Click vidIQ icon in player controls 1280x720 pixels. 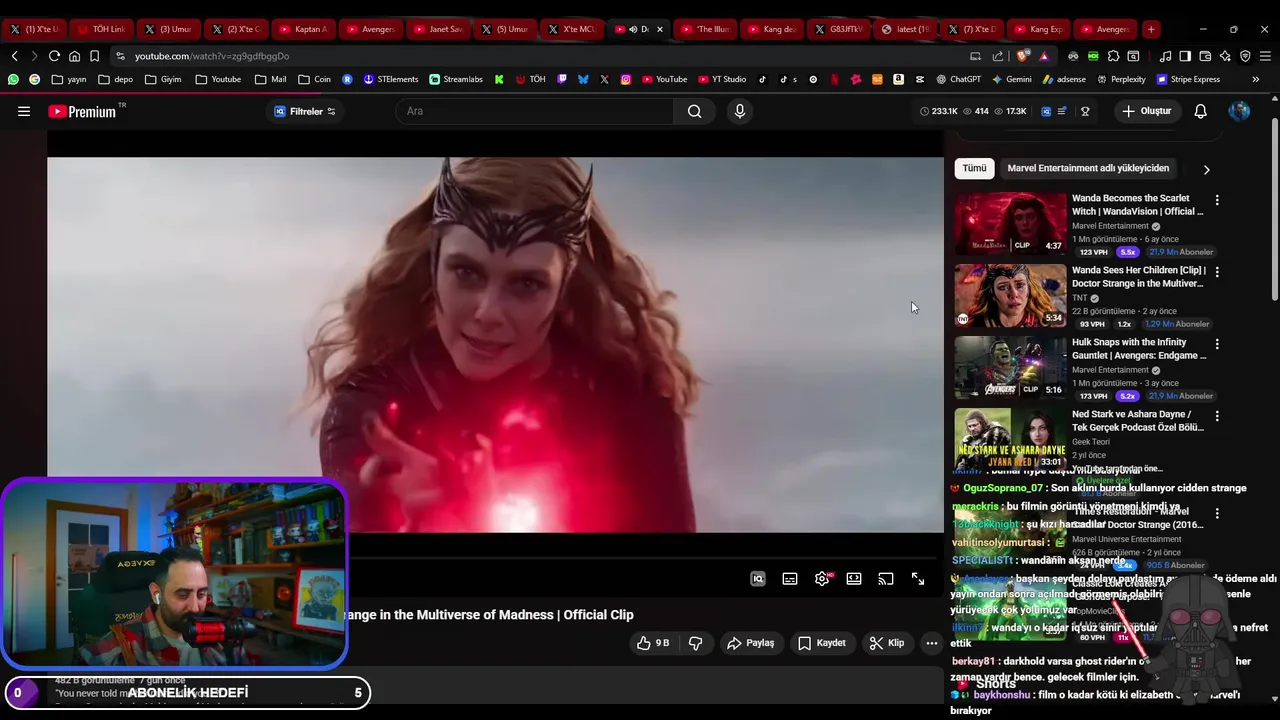click(758, 579)
